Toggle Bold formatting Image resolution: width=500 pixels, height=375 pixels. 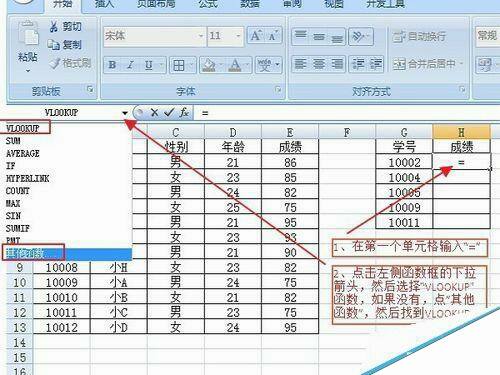(x=112, y=65)
